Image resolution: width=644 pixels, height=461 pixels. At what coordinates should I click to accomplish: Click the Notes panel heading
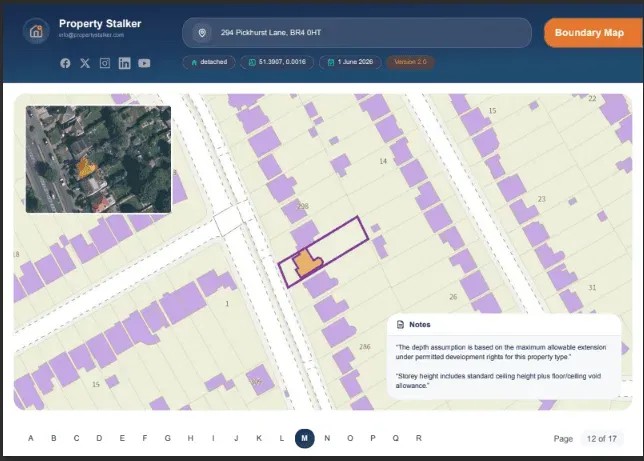[420, 325]
